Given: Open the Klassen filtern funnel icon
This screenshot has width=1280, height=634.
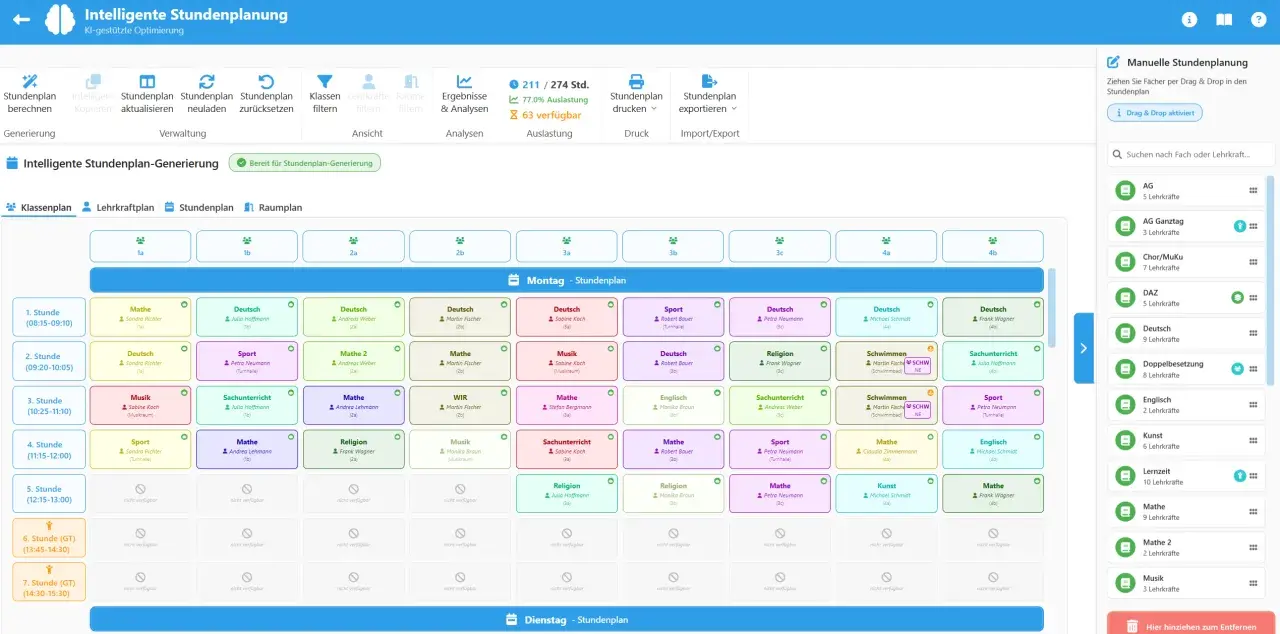Looking at the screenshot, I should [325, 81].
